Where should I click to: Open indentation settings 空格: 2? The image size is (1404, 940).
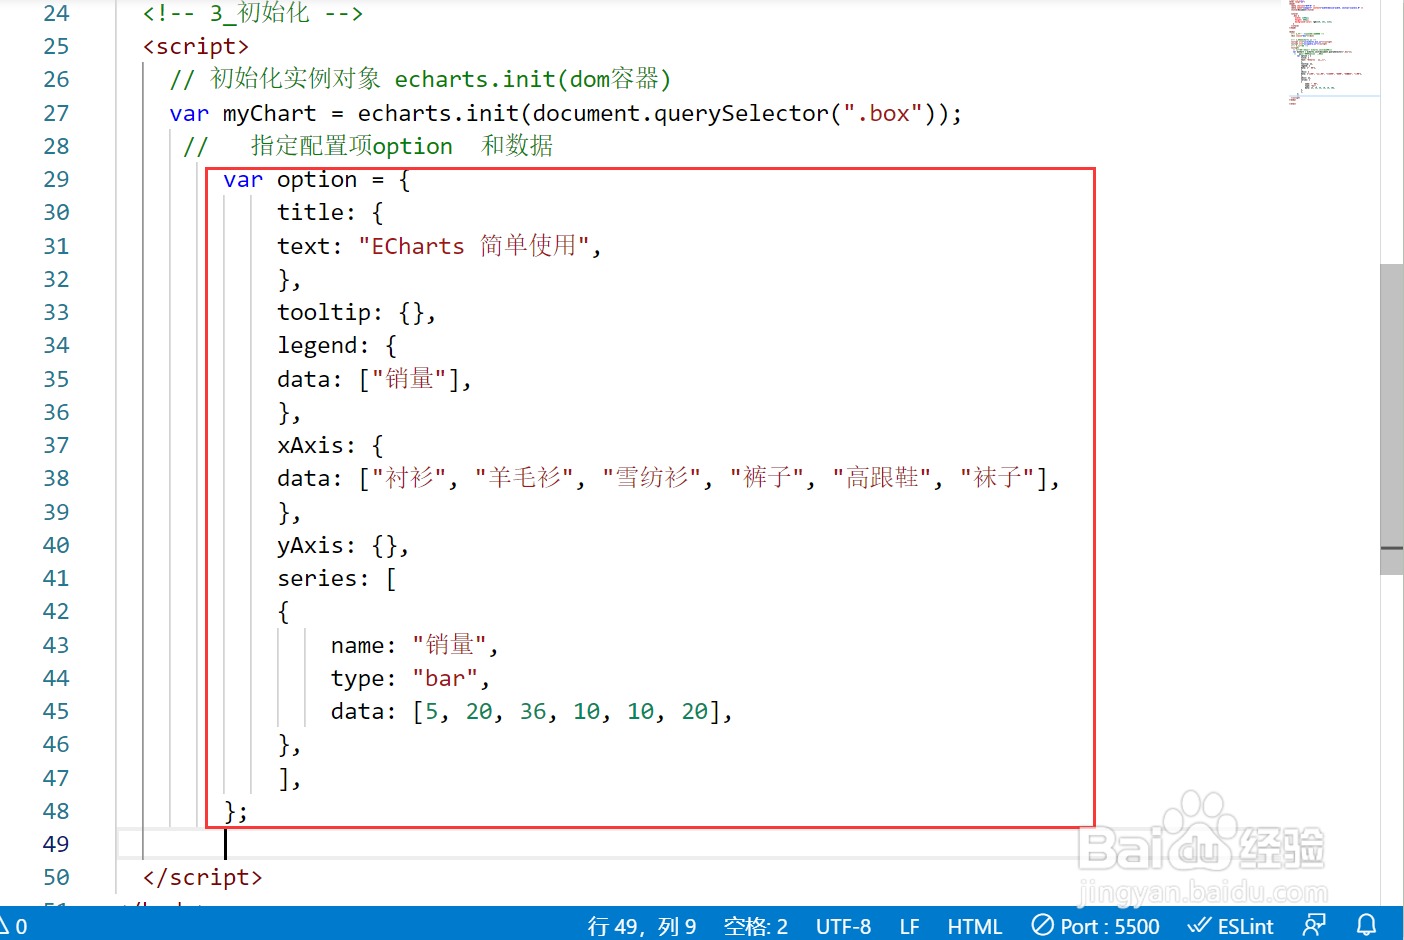click(x=755, y=926)
